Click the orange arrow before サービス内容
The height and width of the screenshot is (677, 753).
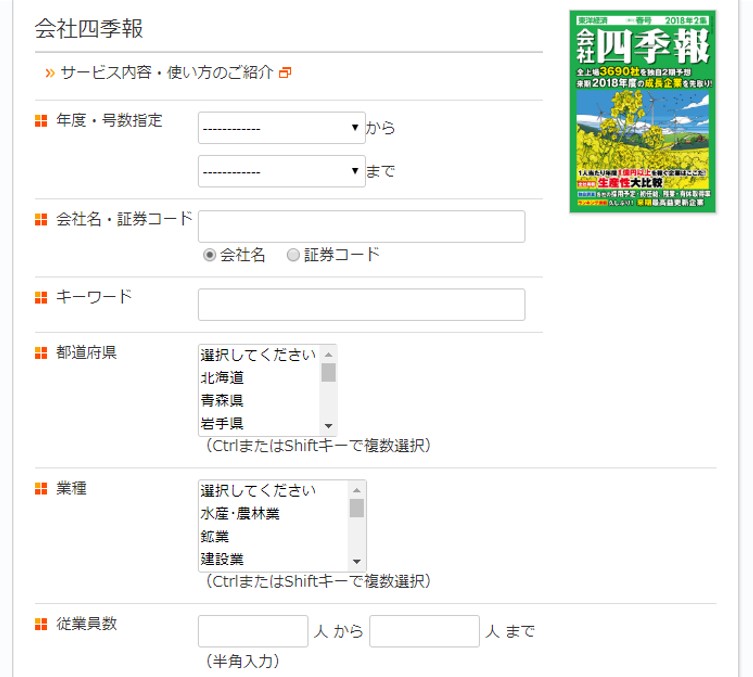coord(50,73)
